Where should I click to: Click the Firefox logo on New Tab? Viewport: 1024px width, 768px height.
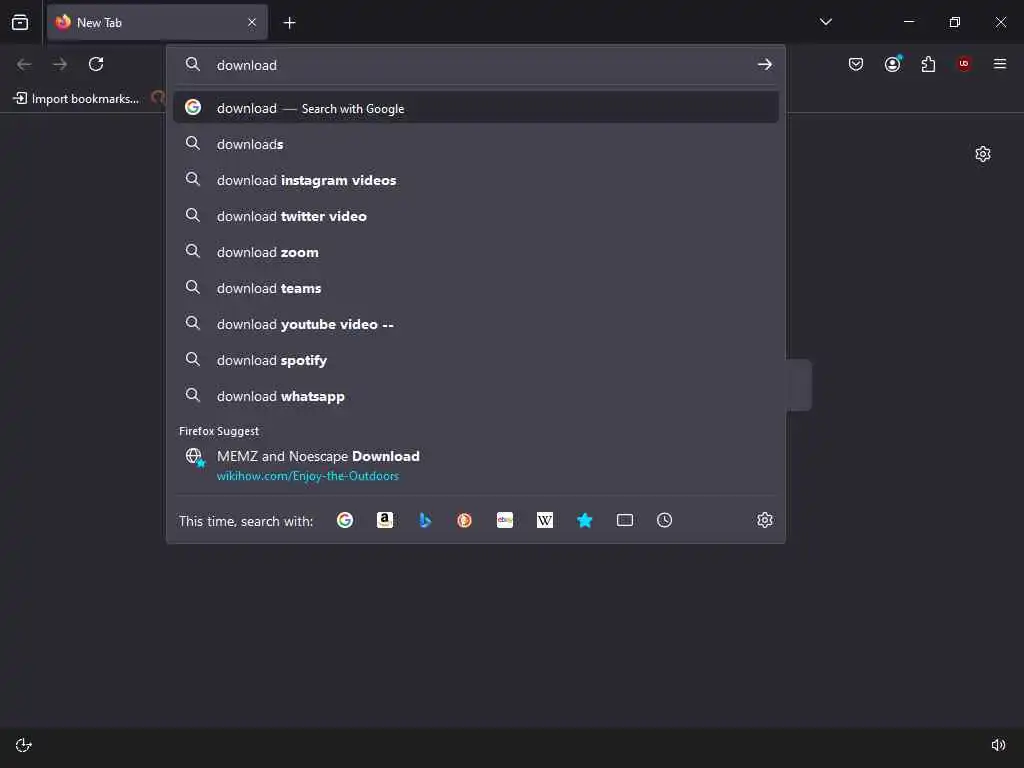(63, 22)
